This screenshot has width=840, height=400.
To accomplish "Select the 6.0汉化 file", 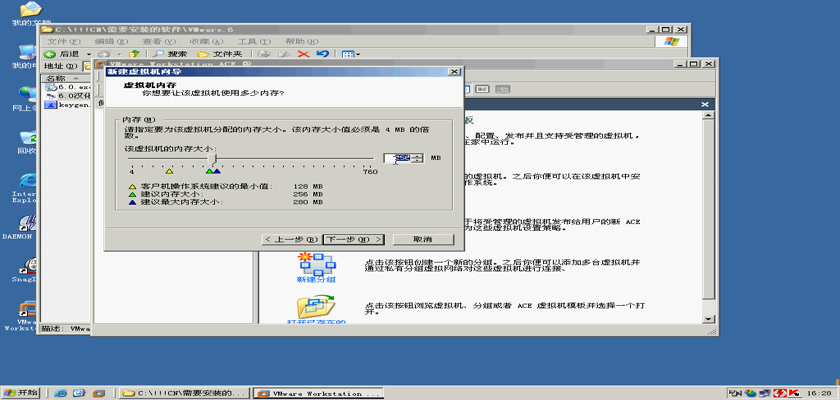I will [x=69, y=95].
